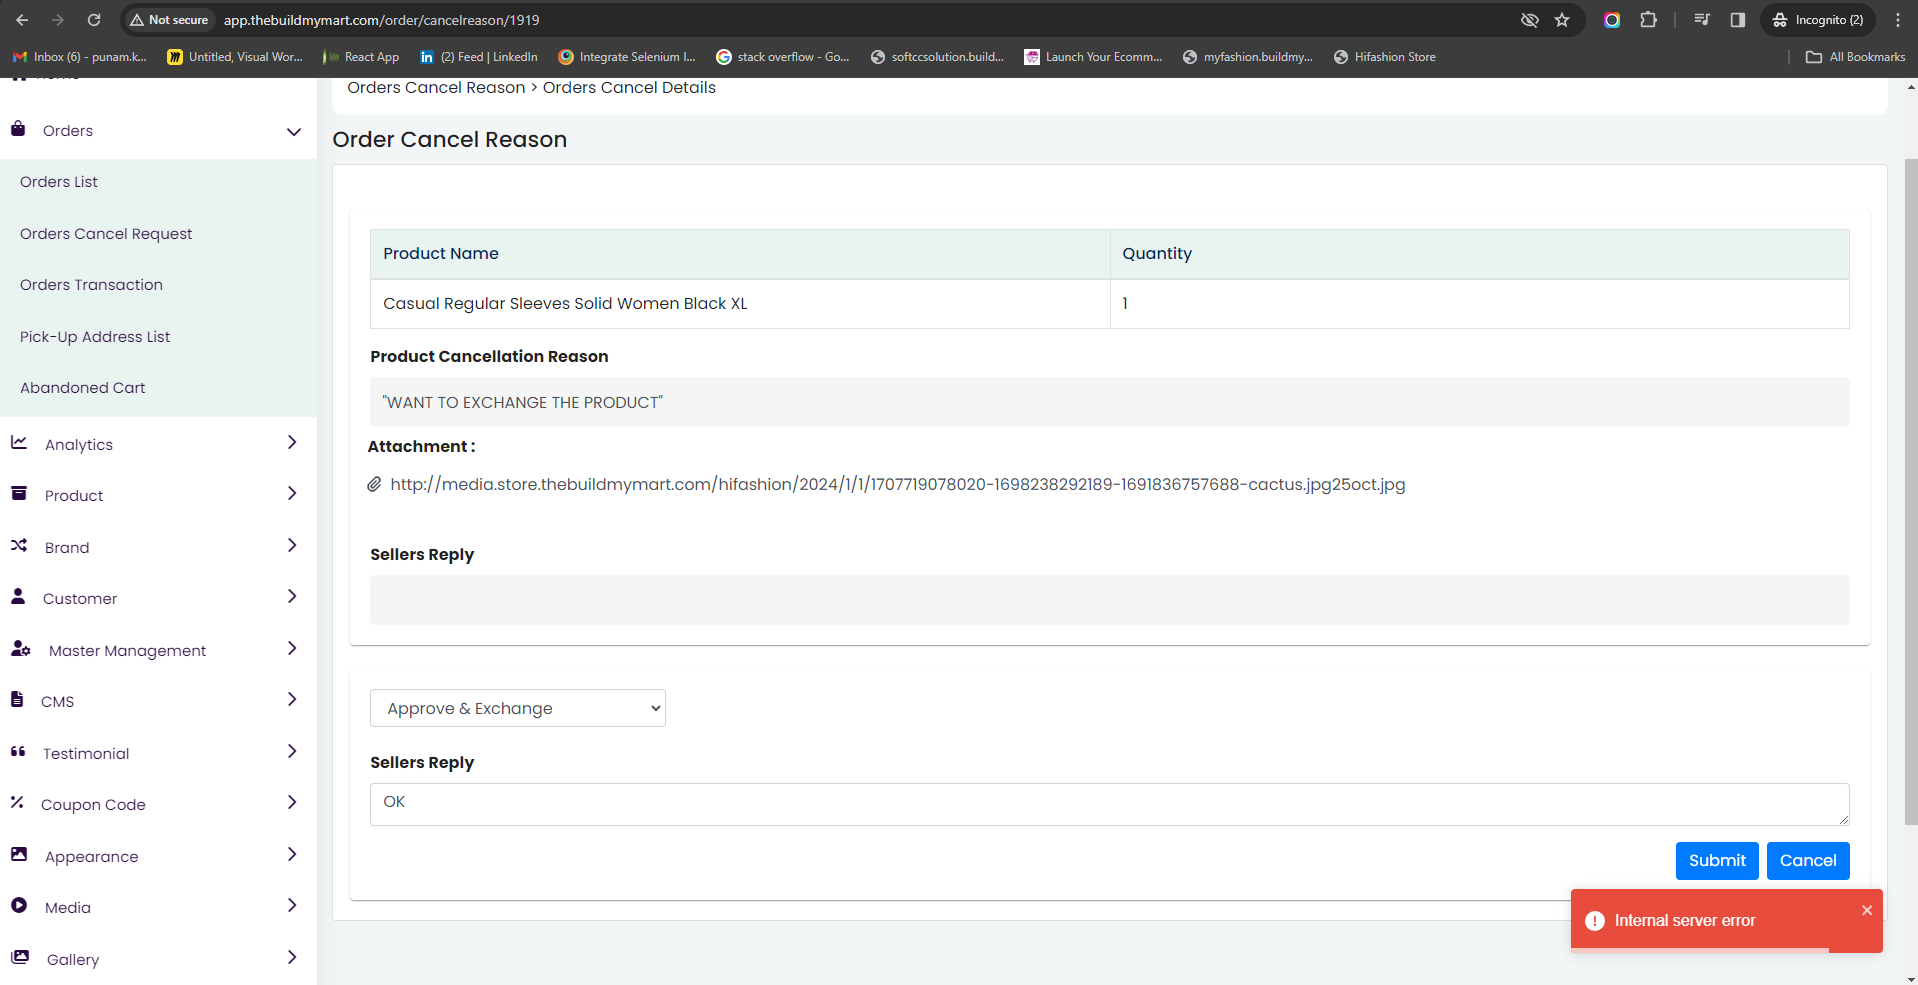Expand the Gallery menu chevron
Image resolution: width=1918 pixels, height=985 pixels.
292,957
